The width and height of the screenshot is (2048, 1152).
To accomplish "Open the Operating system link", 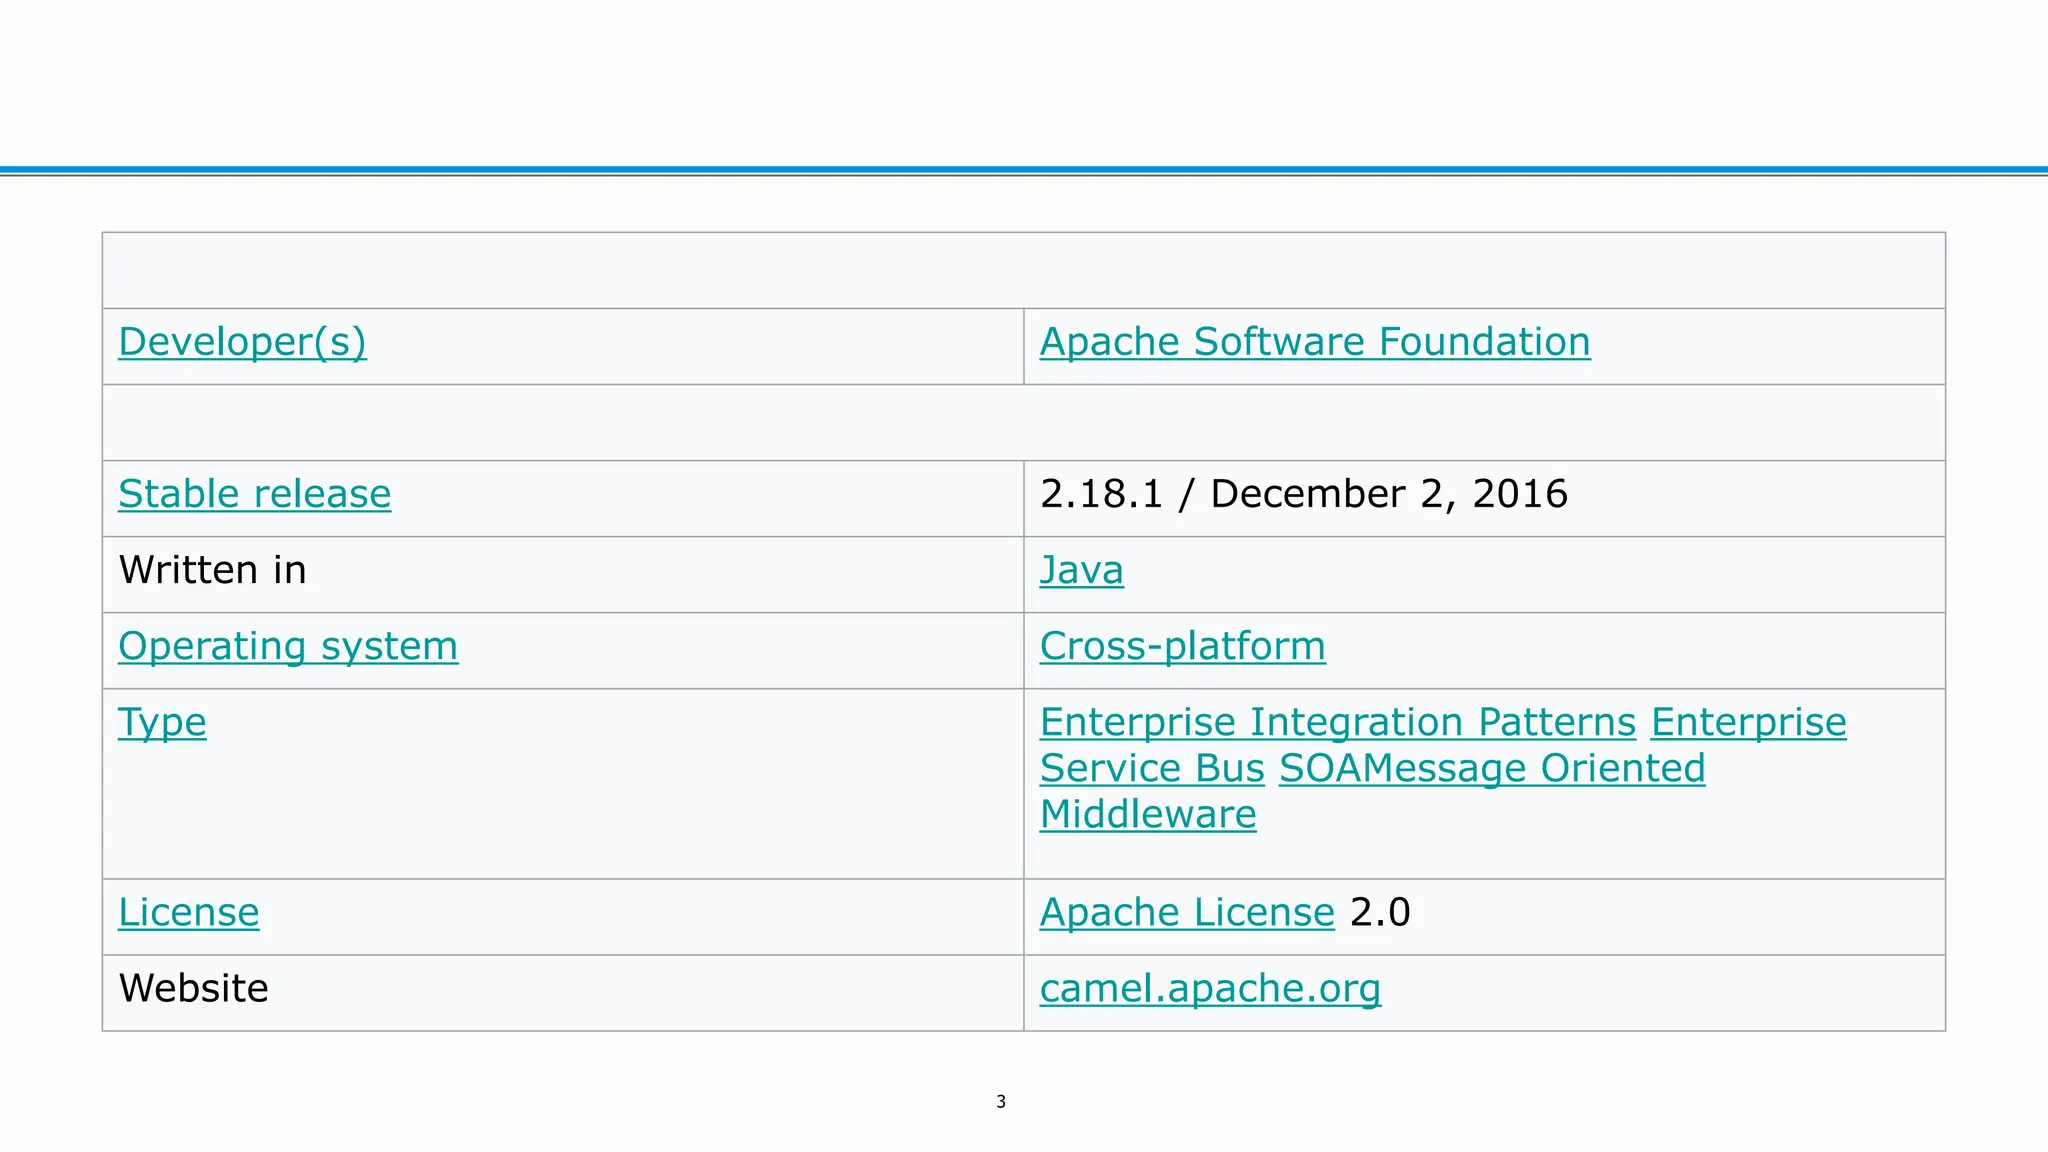I will (x=288, y=646).
